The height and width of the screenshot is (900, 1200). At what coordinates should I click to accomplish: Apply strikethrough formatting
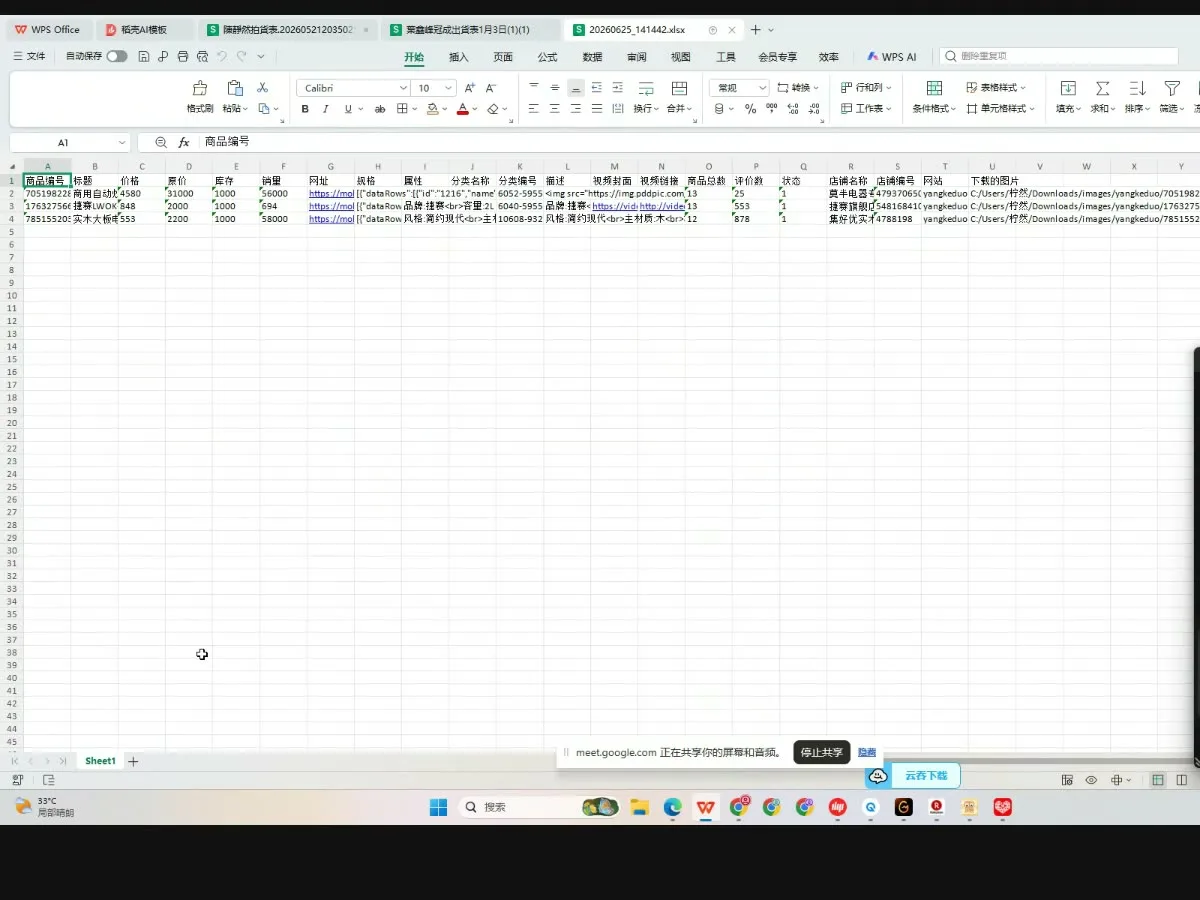point(380,109)
